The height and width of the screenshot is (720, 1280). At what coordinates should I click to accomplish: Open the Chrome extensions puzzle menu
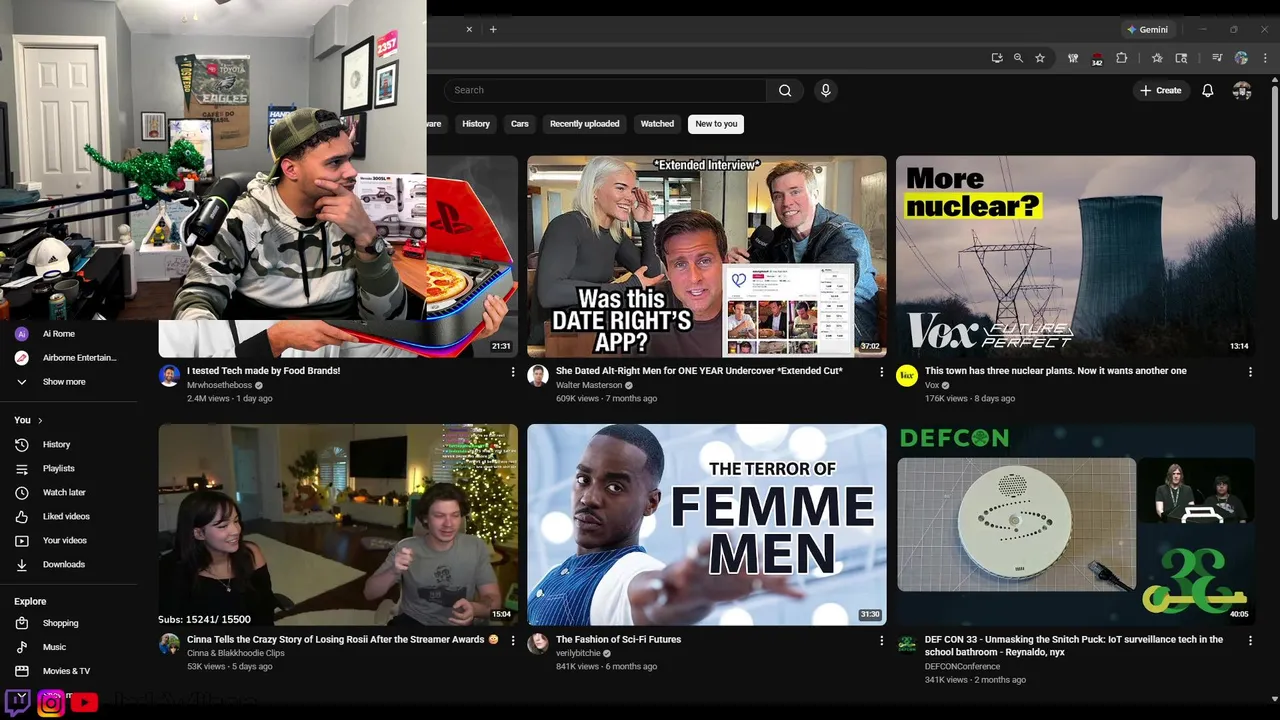[1121, 58]
